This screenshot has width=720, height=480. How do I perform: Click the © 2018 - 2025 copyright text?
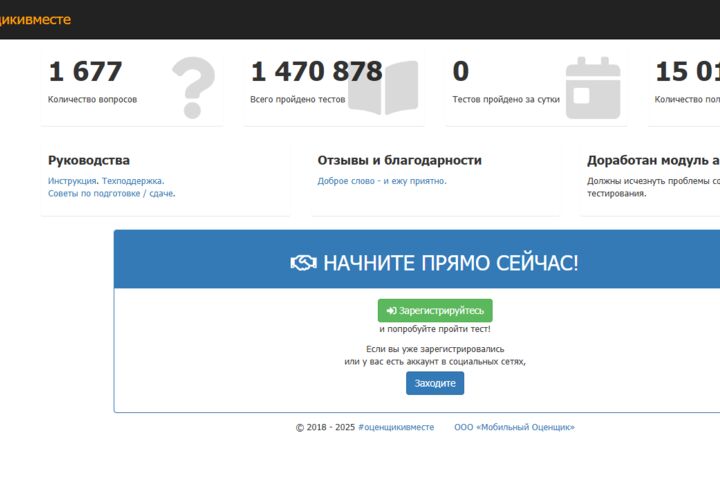pyautogui.click(x=325, y=427)
